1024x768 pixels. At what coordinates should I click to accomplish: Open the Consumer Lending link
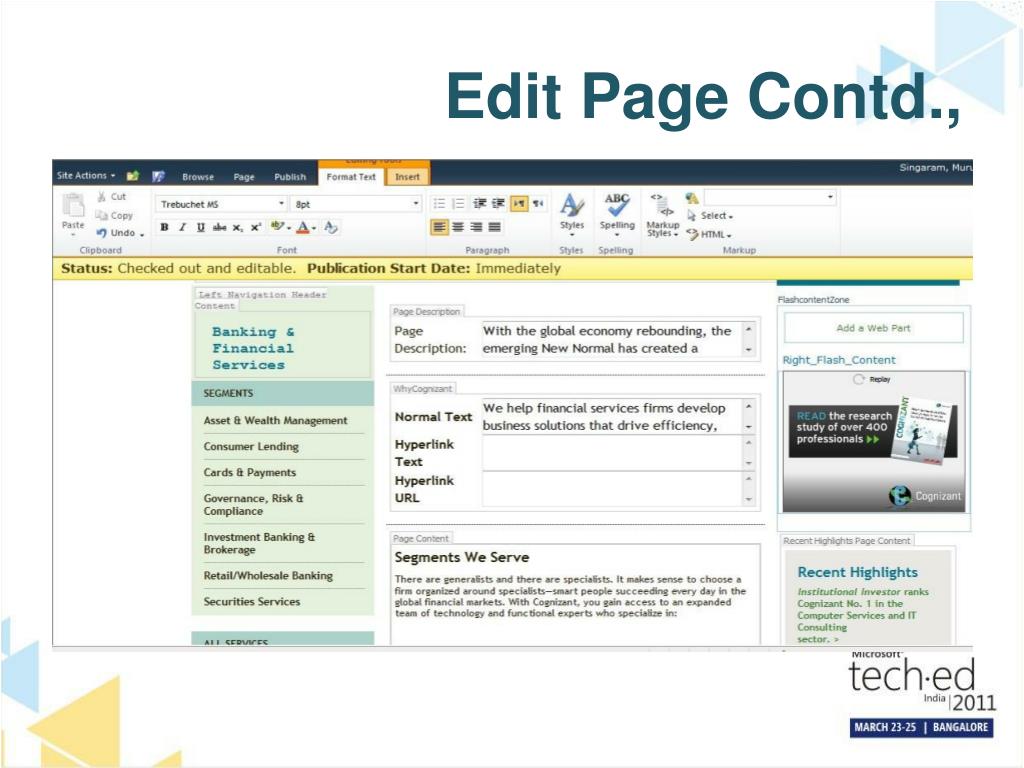click(251, 447)
